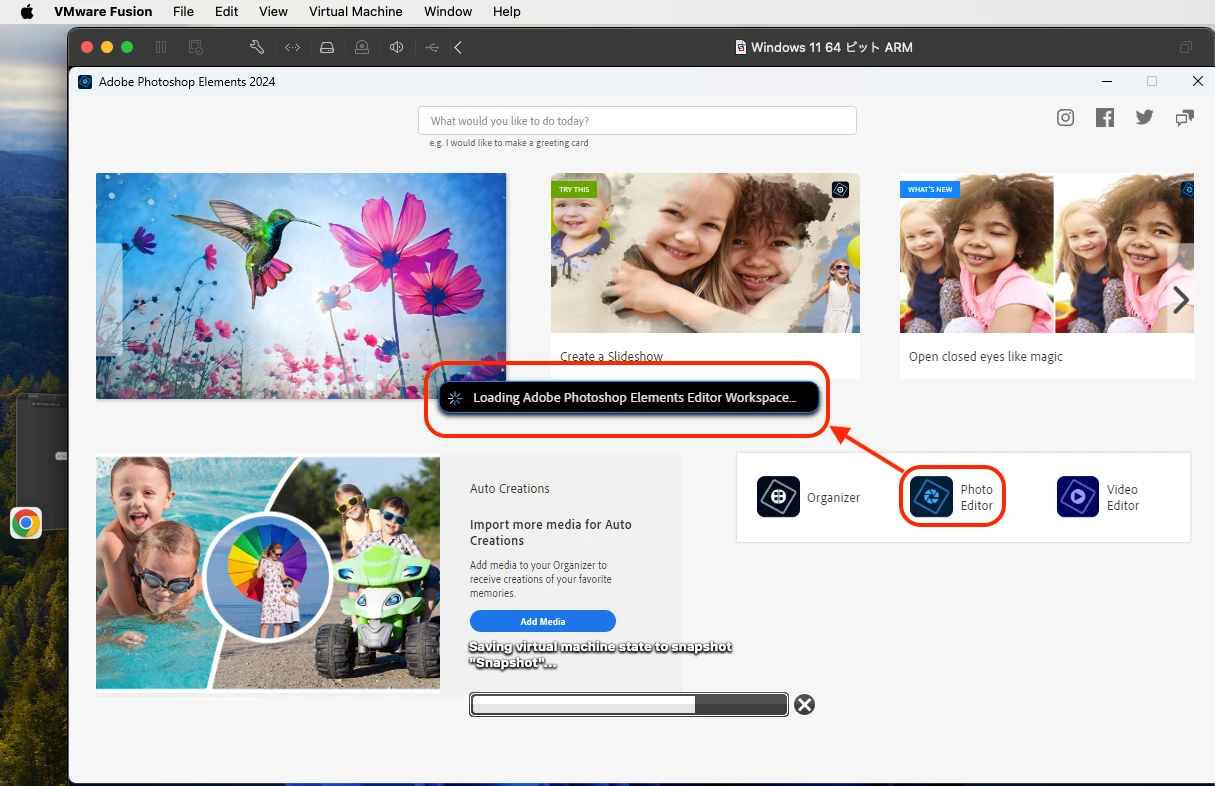Launch the Photo Editor
This screenshot has height=786, width=1215.
pos(951,497)
